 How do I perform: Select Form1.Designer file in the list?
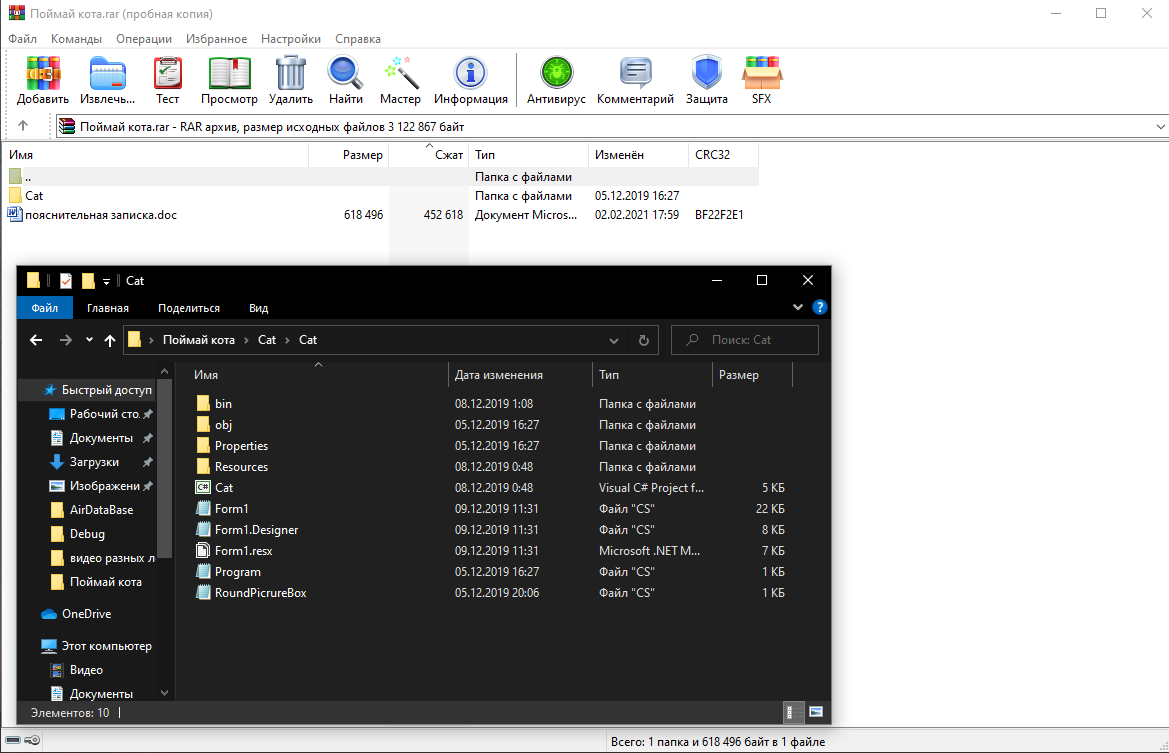tap(256, 530)
